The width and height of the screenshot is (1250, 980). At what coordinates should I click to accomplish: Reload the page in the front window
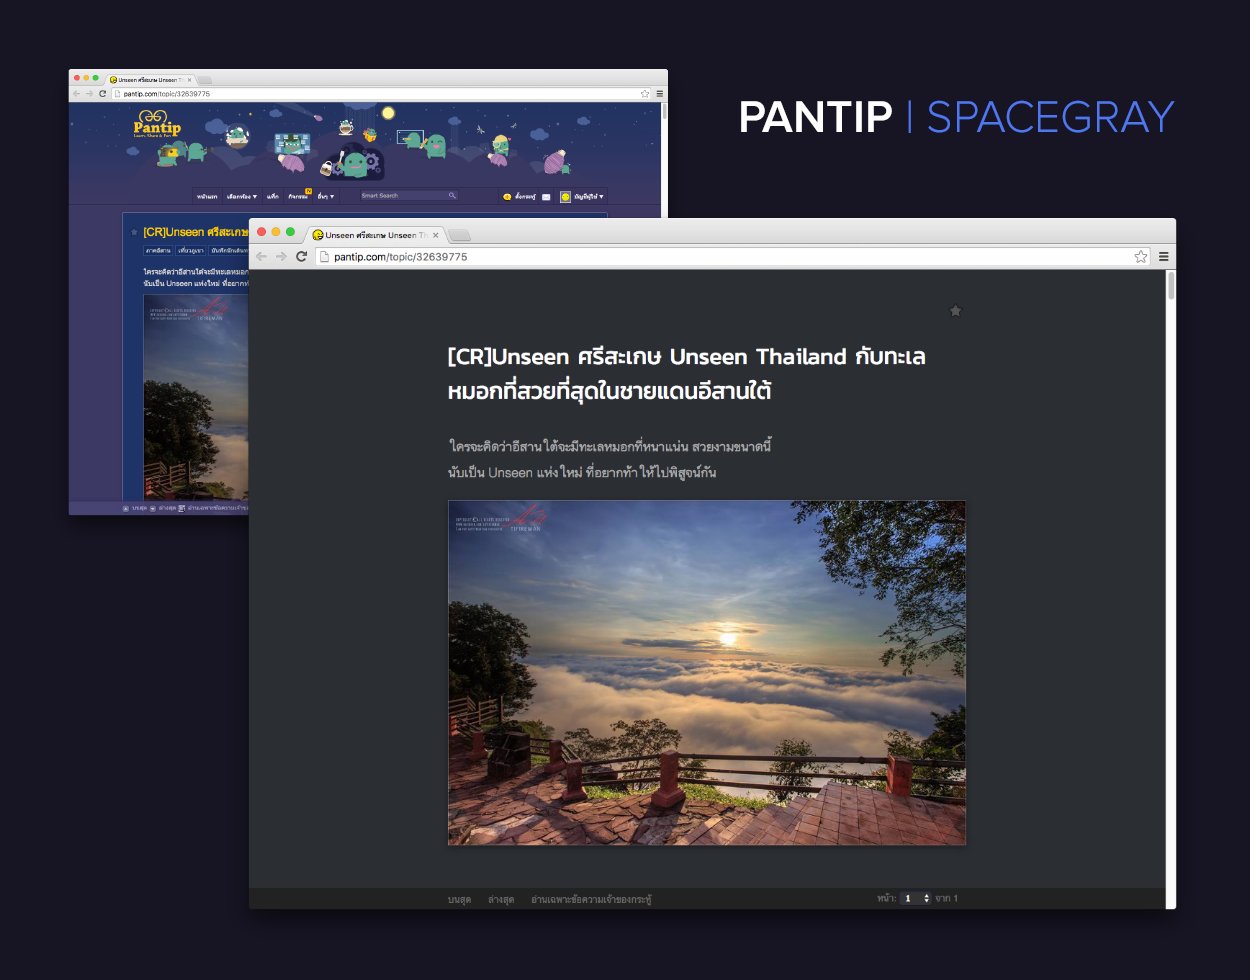tap(301, 257)
